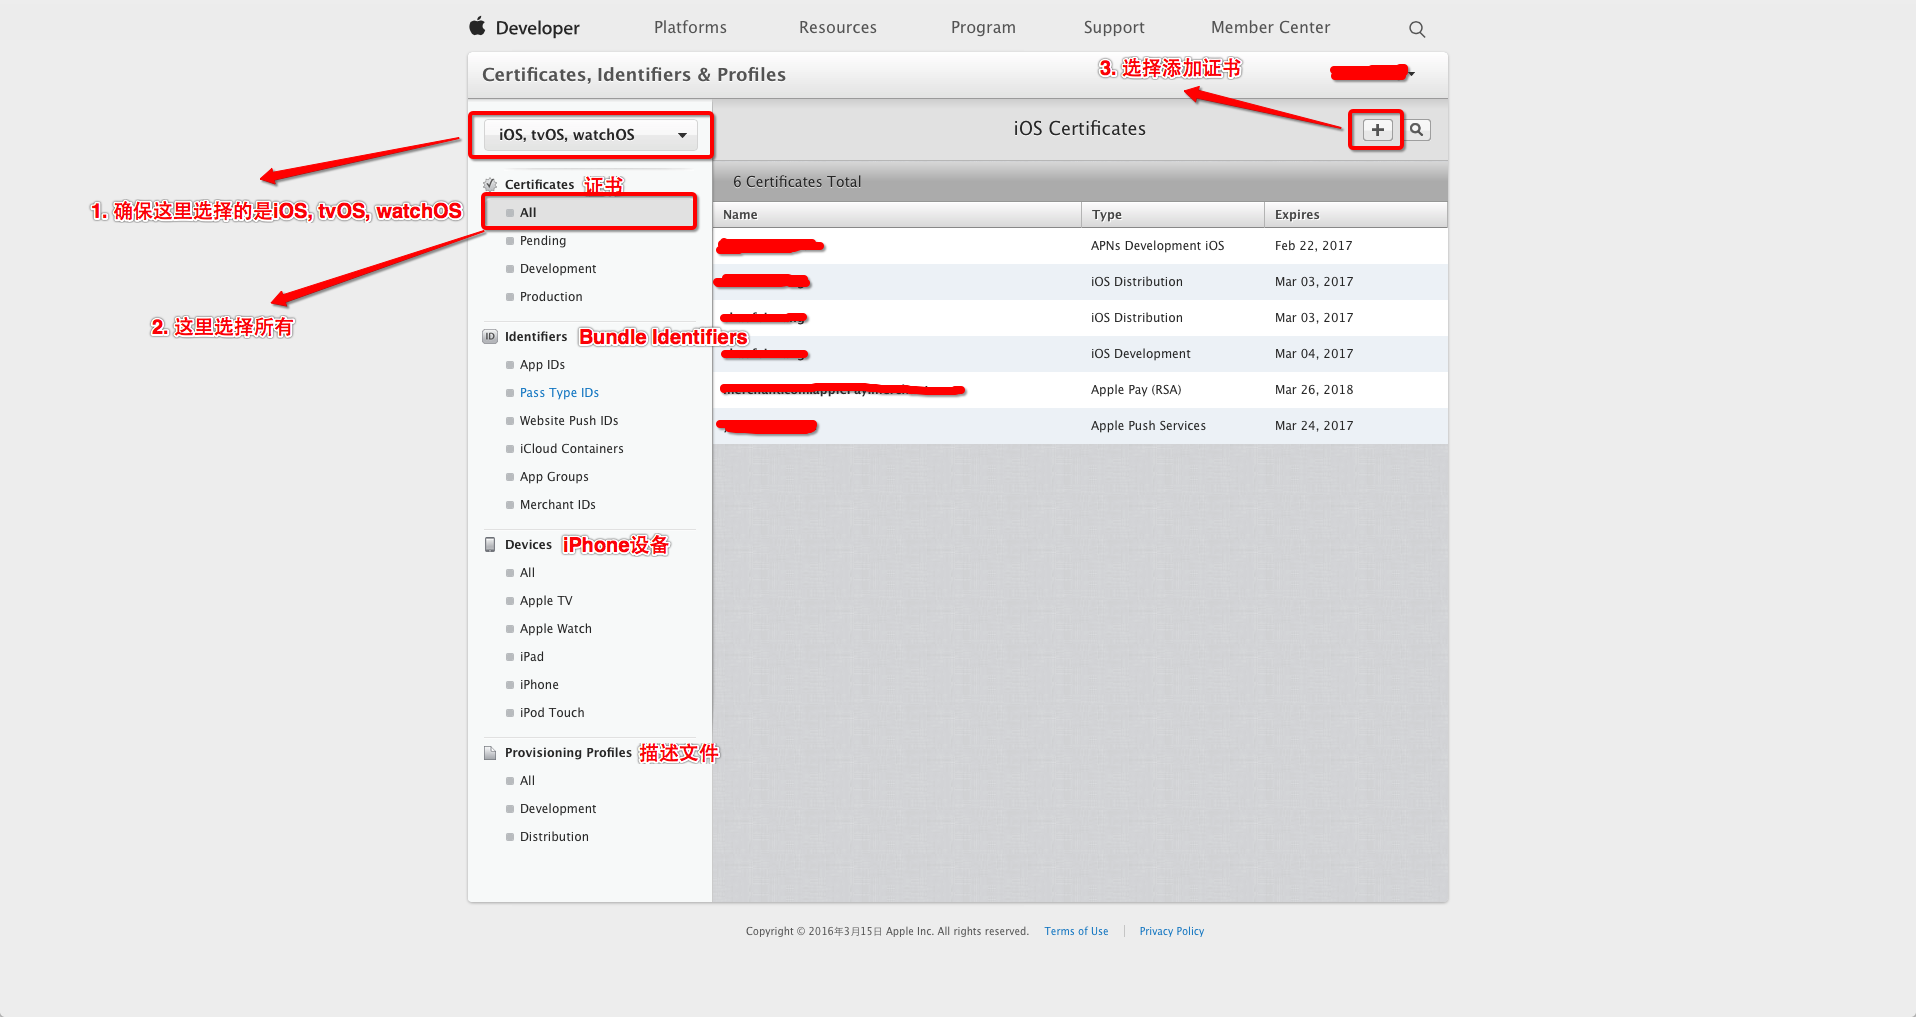Select the Apple Push Services certificate row
Image resolution: width=1916 pixels, height=1017 pixels.
click(x=1080, y=426)
